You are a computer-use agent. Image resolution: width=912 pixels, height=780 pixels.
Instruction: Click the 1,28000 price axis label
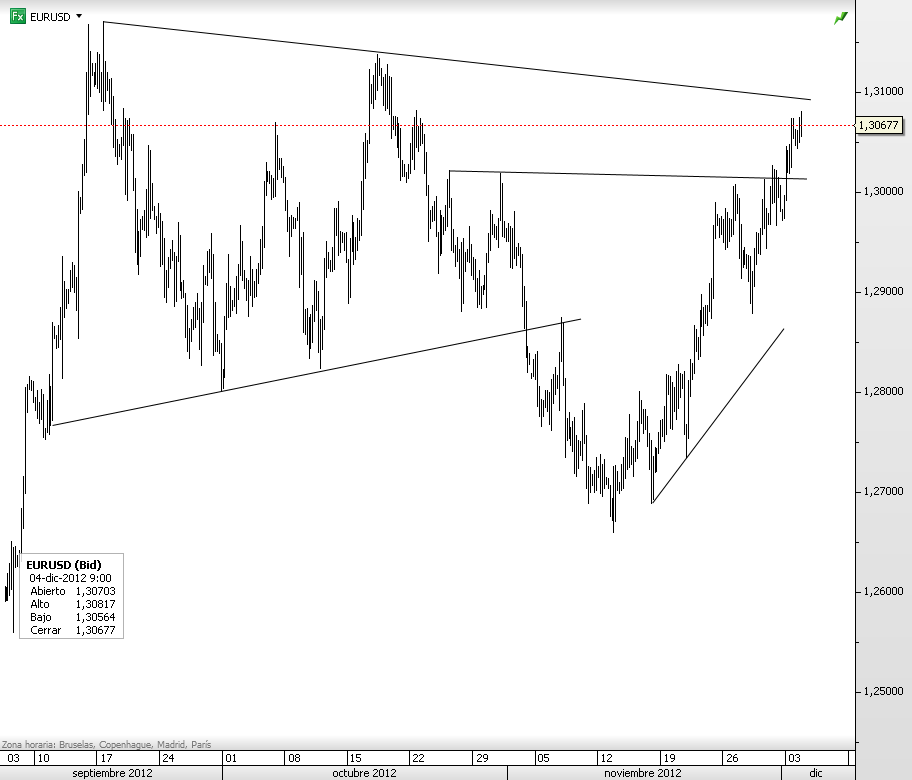point(884,391)
